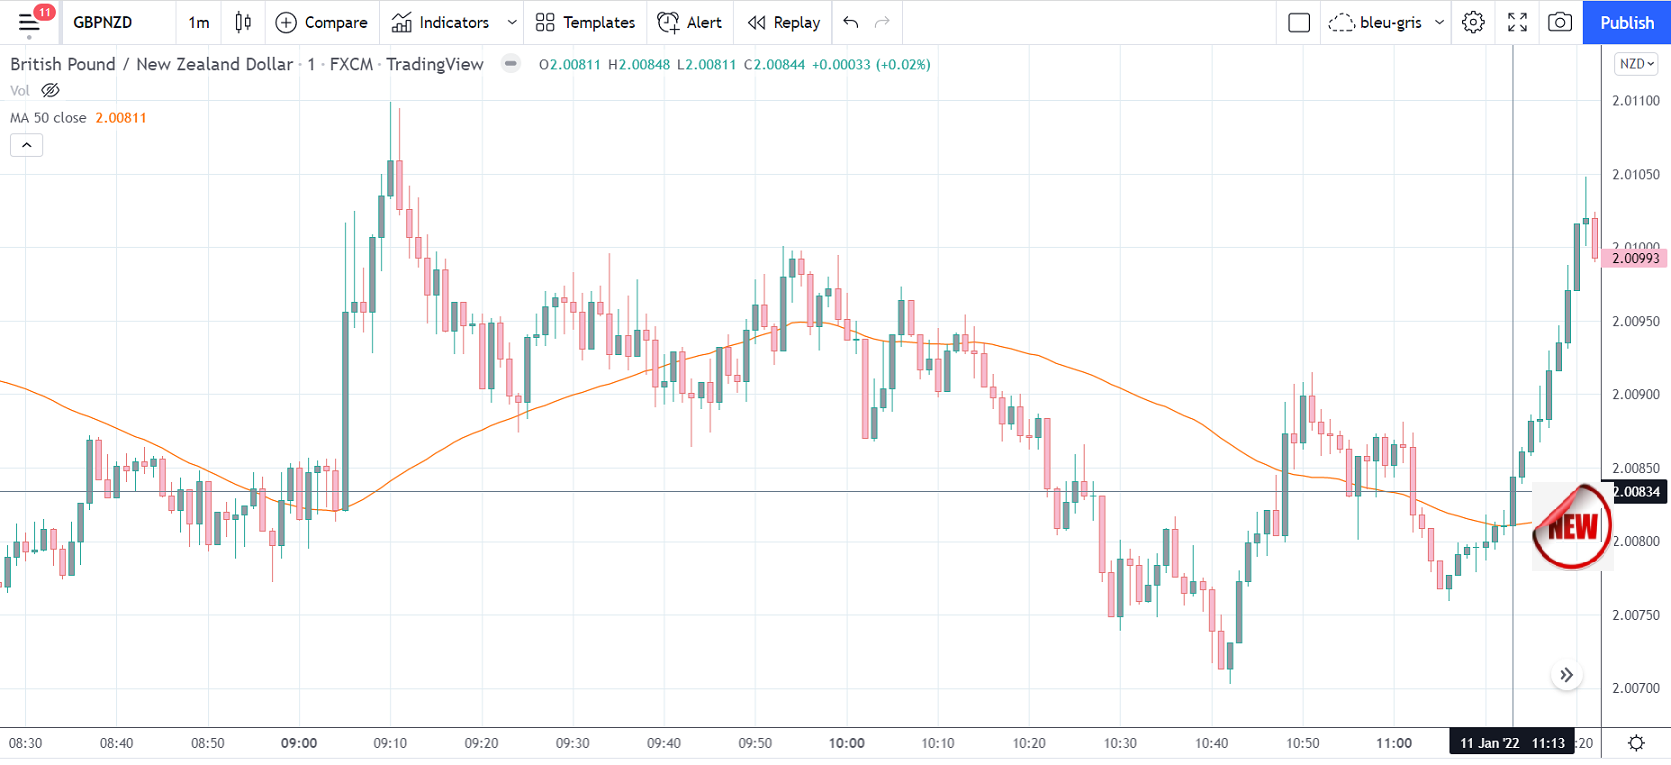Open the indicators favorites dropdown arrow

click(512, 22)
